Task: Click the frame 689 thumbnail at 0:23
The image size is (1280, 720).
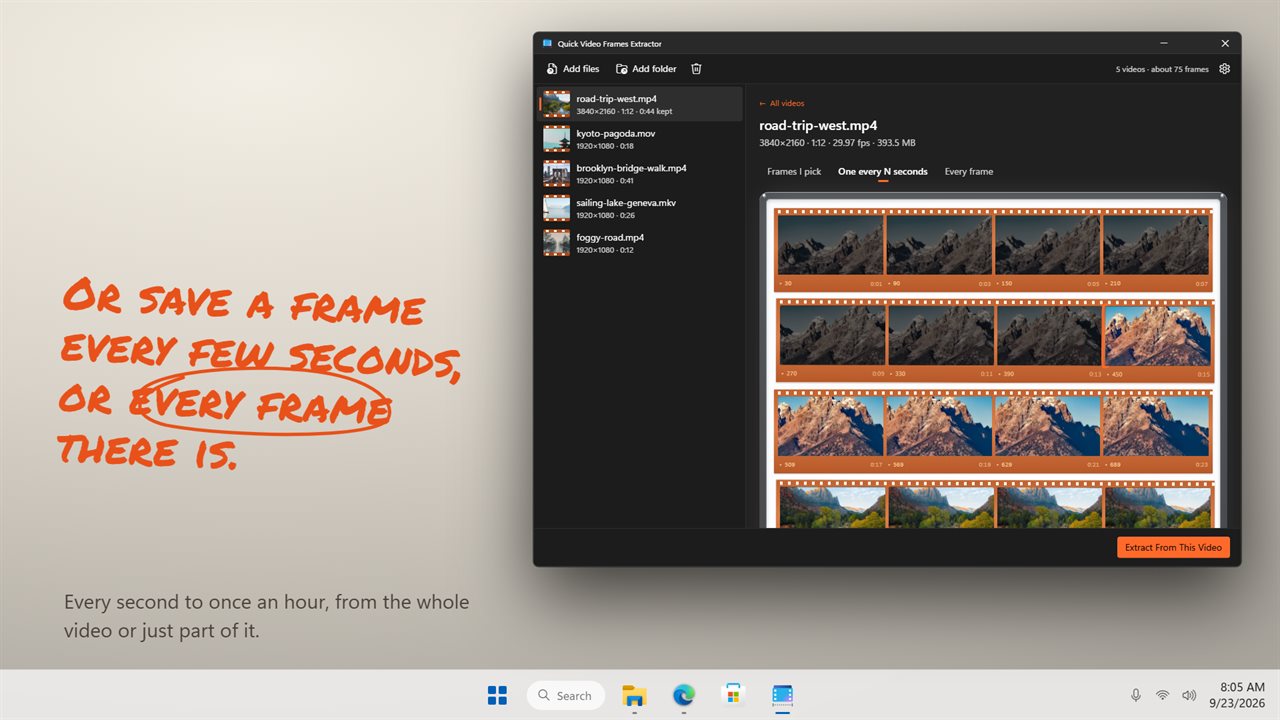Action: (1156, 426)
